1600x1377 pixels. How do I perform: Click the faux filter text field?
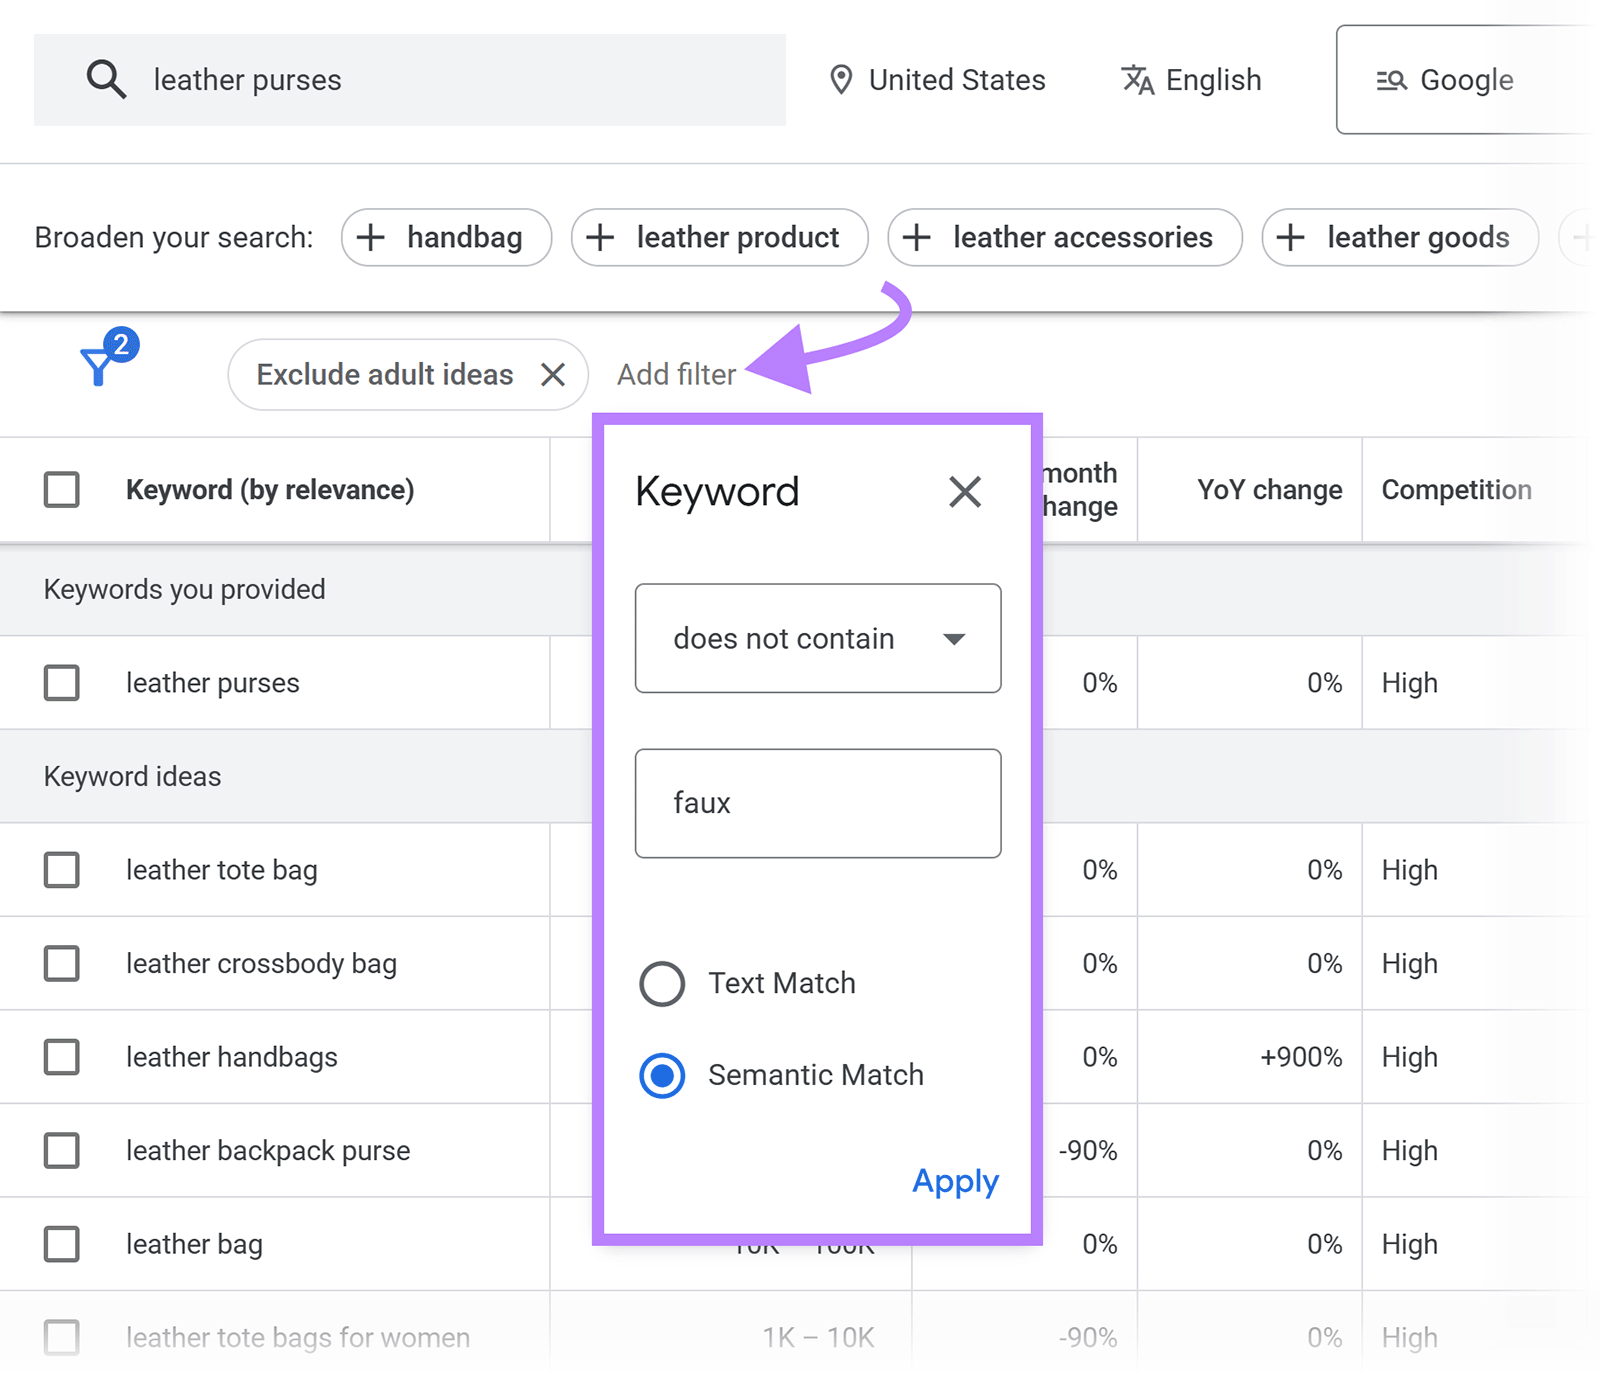click(x=817, y=803)
